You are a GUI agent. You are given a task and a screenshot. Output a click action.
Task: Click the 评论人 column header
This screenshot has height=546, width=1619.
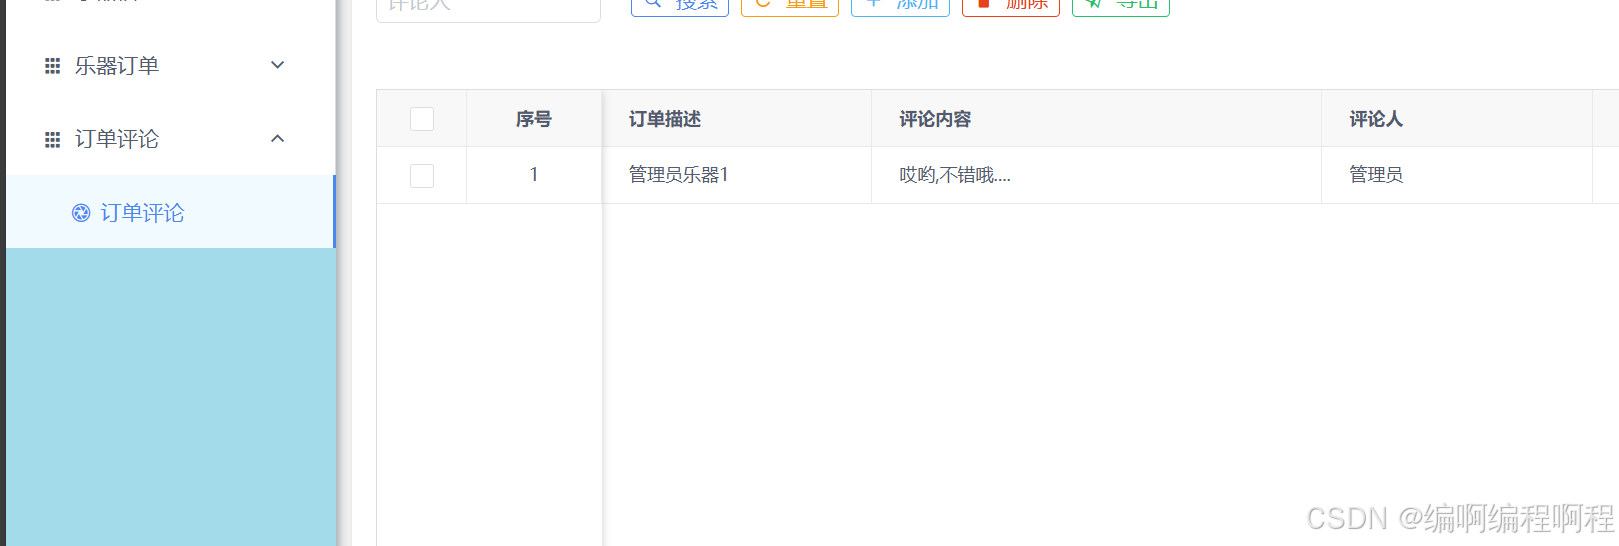coord(1456,119)
